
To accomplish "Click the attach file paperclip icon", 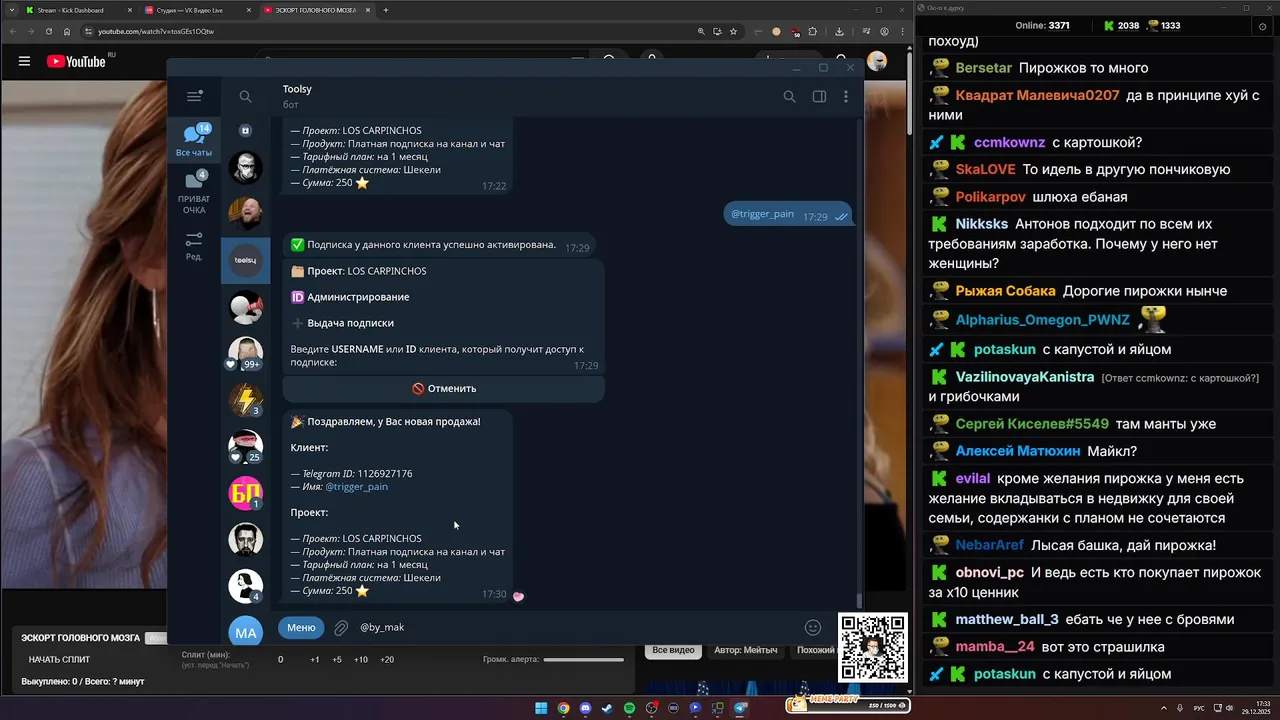I will pyautogui.click(x=341, y=628).
